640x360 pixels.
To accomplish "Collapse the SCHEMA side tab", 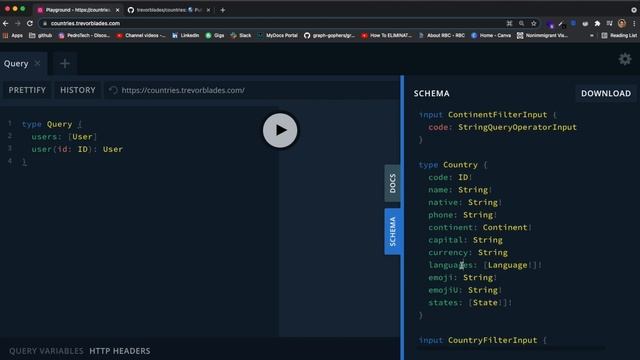I will tap(392, 231).
